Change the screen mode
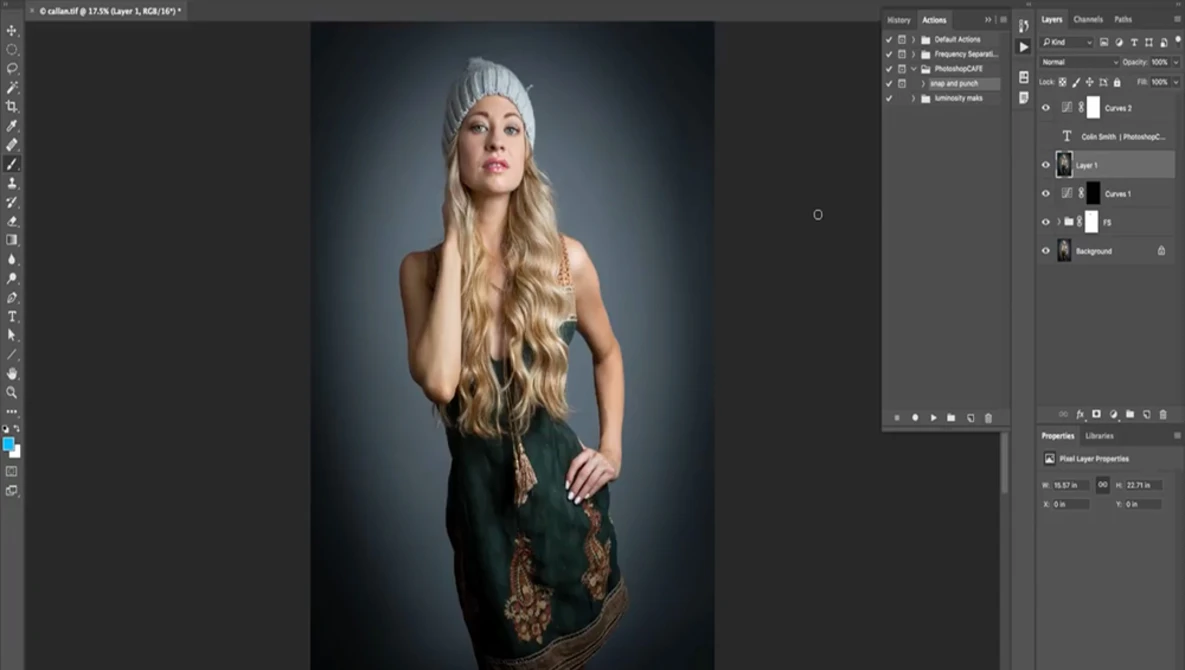This screenshot has width=1185, height=670. 12,491
